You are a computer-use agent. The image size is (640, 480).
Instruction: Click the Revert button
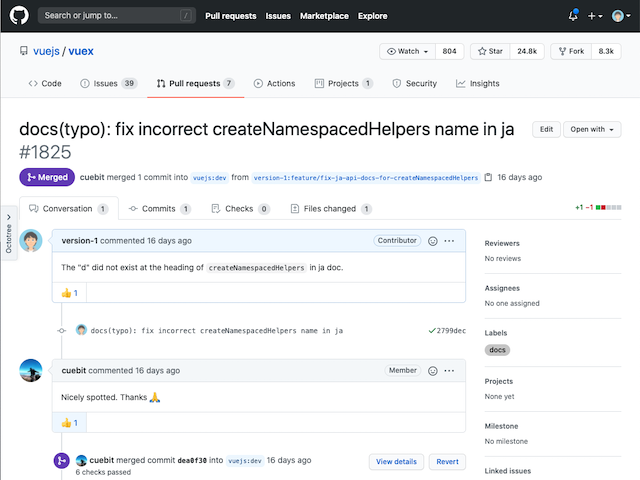447,462
